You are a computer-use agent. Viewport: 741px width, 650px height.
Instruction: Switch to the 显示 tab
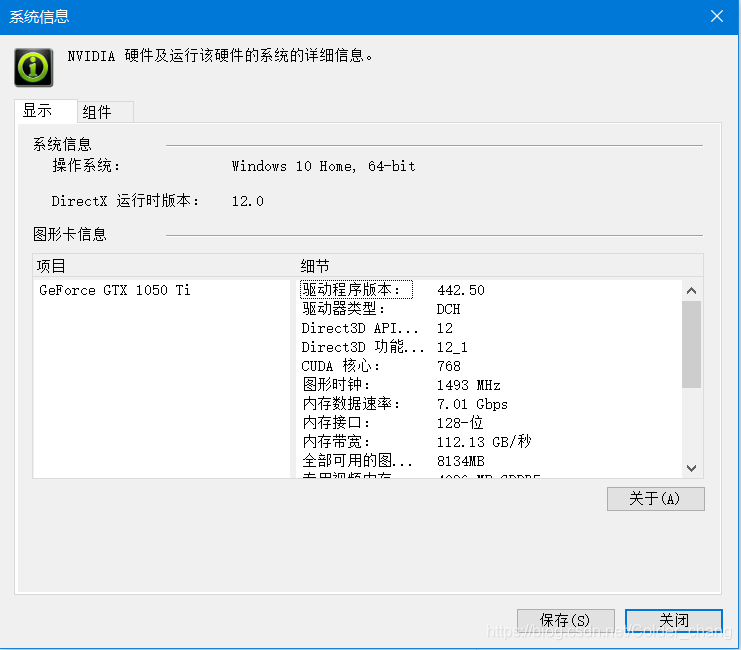(46, 111)
